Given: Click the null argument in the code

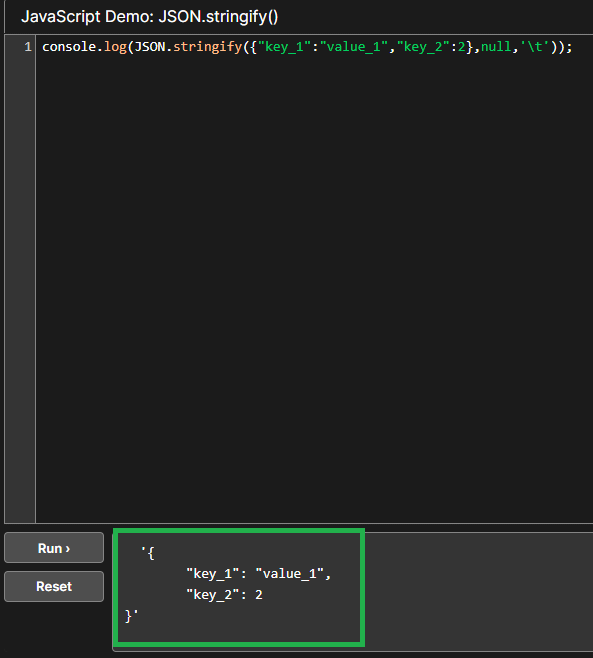Looking at the screenshot, I should point(496,47).
